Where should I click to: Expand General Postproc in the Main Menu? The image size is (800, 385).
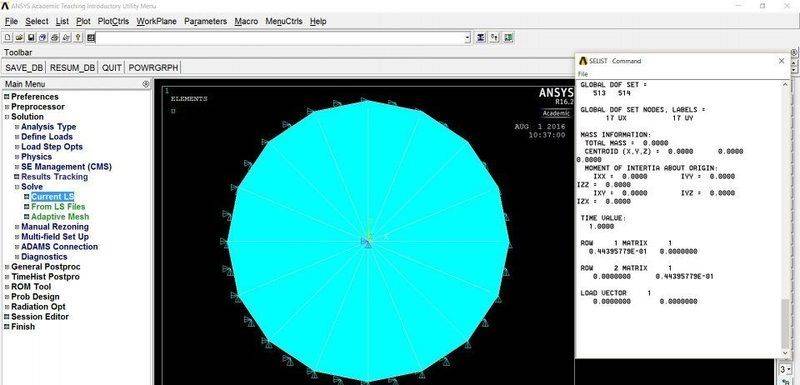click(6, 267)
